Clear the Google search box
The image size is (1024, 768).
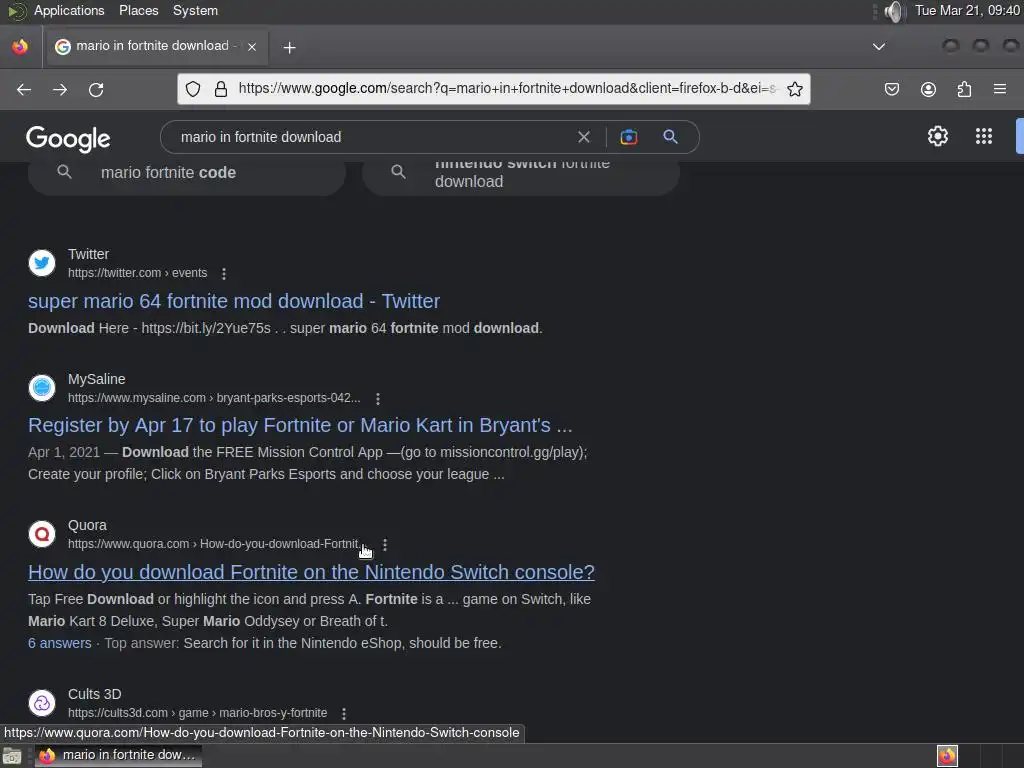pos(584,137)
